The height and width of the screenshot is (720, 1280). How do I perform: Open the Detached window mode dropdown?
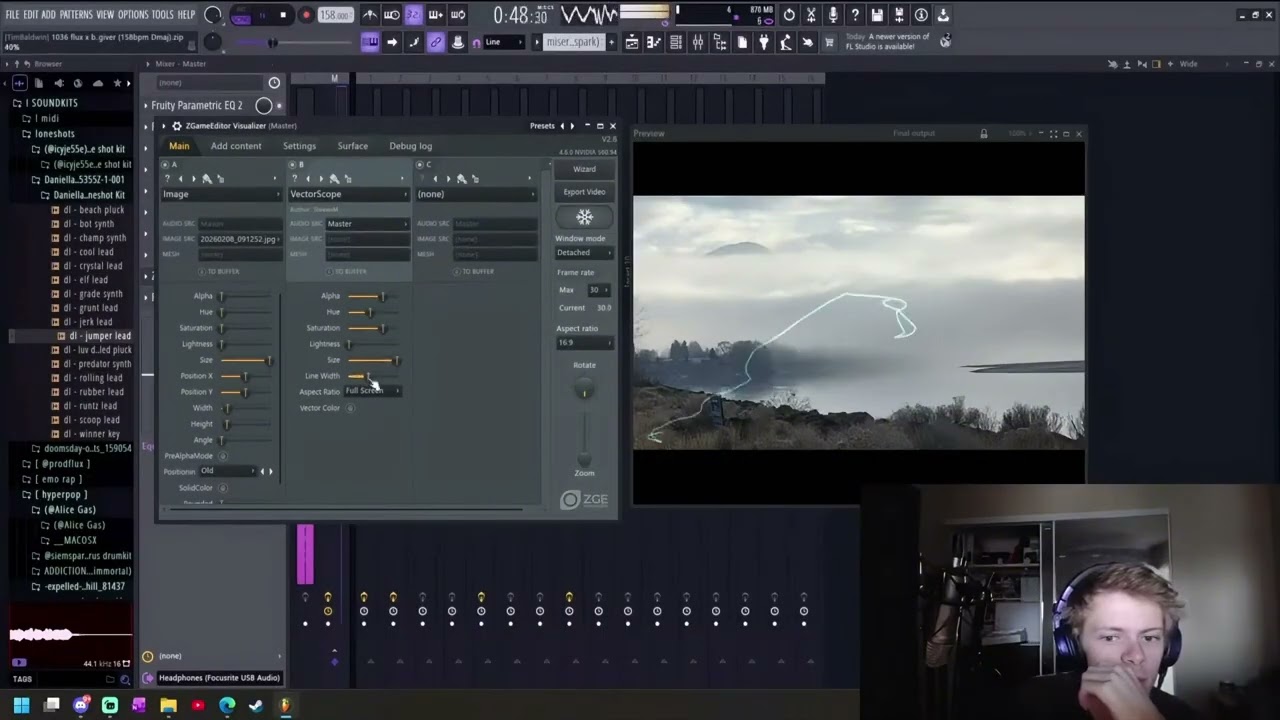tap(585, 252)
